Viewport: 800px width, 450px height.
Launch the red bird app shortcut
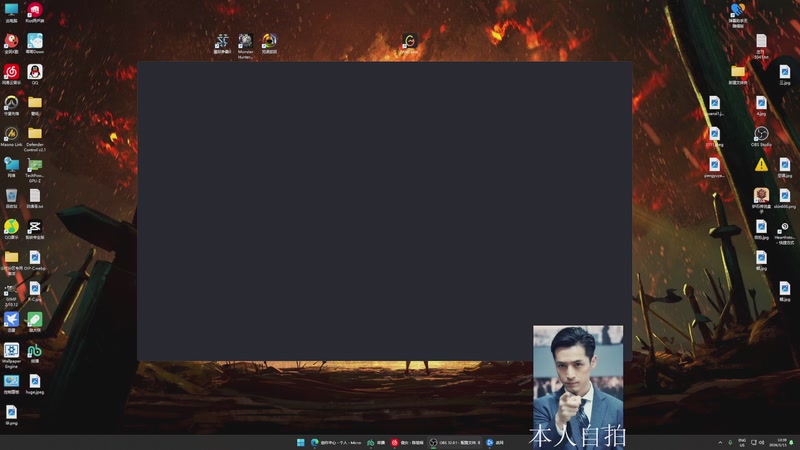[11, 43]
